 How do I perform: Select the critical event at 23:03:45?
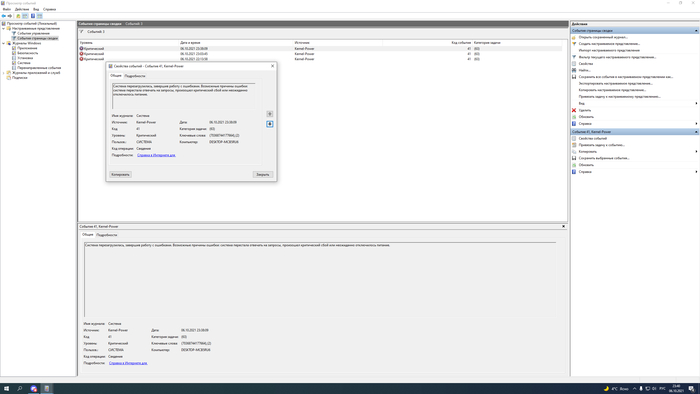[320, 54]
